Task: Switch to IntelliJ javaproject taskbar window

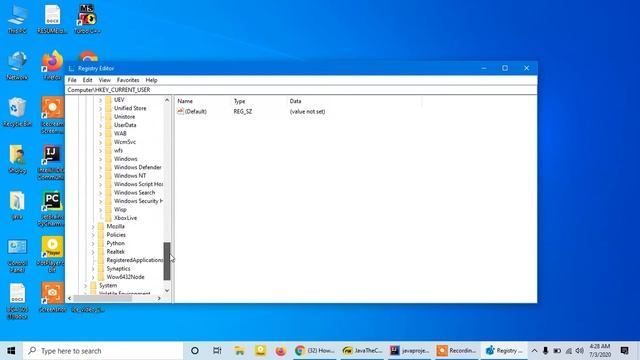Action: [x=409, y=351]
